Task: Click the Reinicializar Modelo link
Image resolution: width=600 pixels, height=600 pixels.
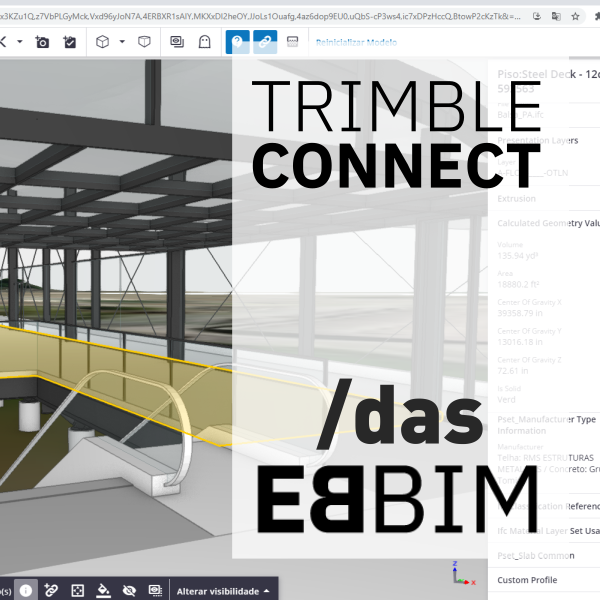Action: [x=356, y=42]
